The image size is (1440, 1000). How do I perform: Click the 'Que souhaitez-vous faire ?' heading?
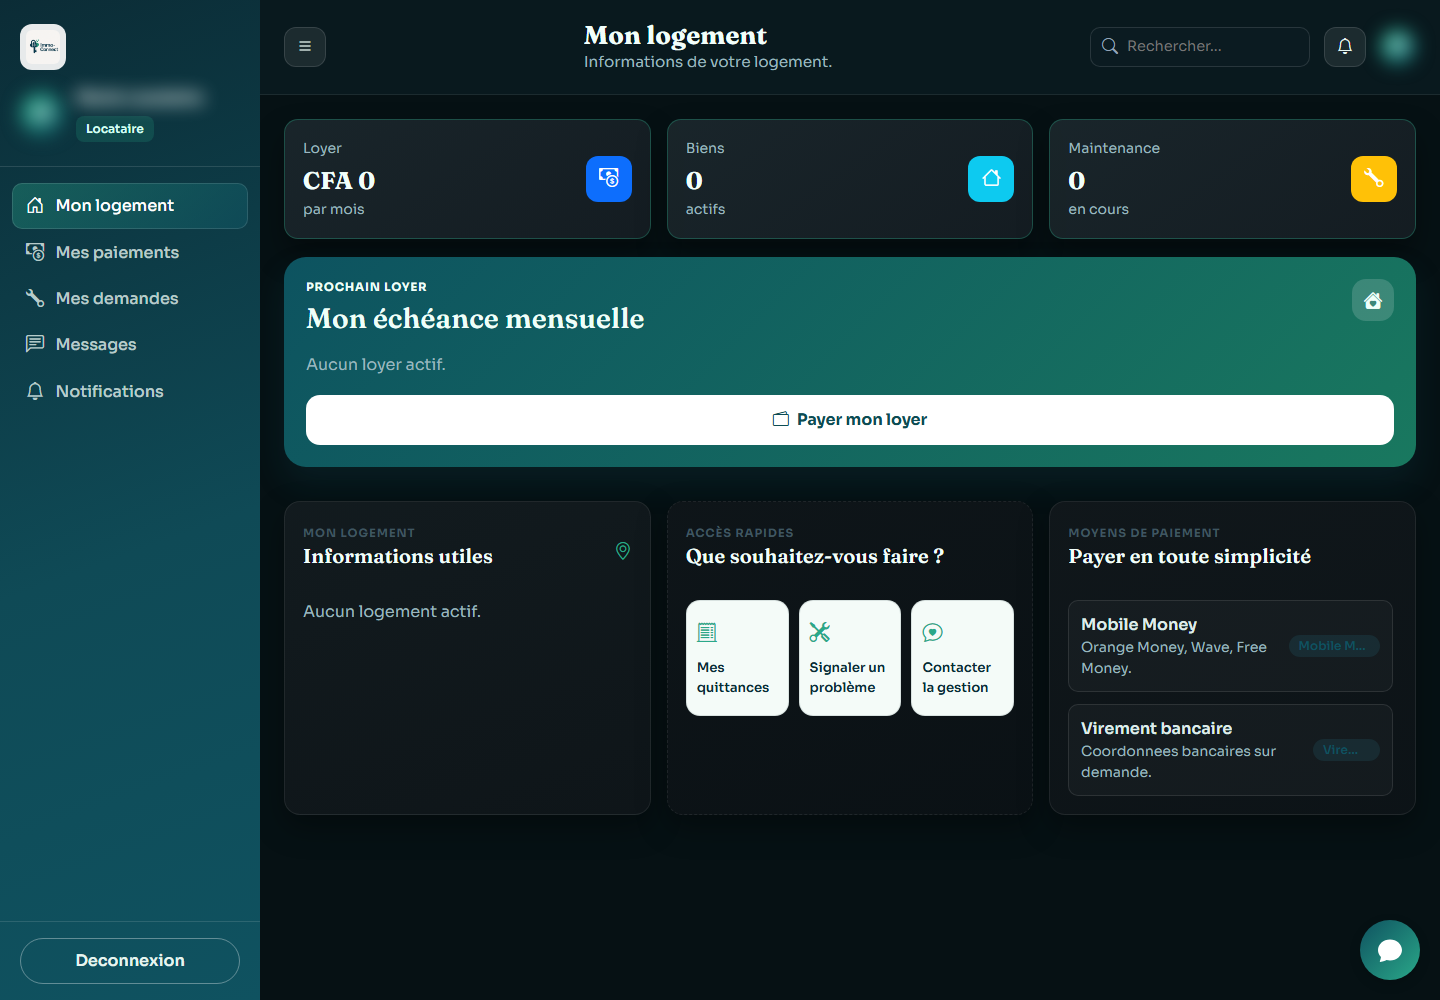[815, 557]
